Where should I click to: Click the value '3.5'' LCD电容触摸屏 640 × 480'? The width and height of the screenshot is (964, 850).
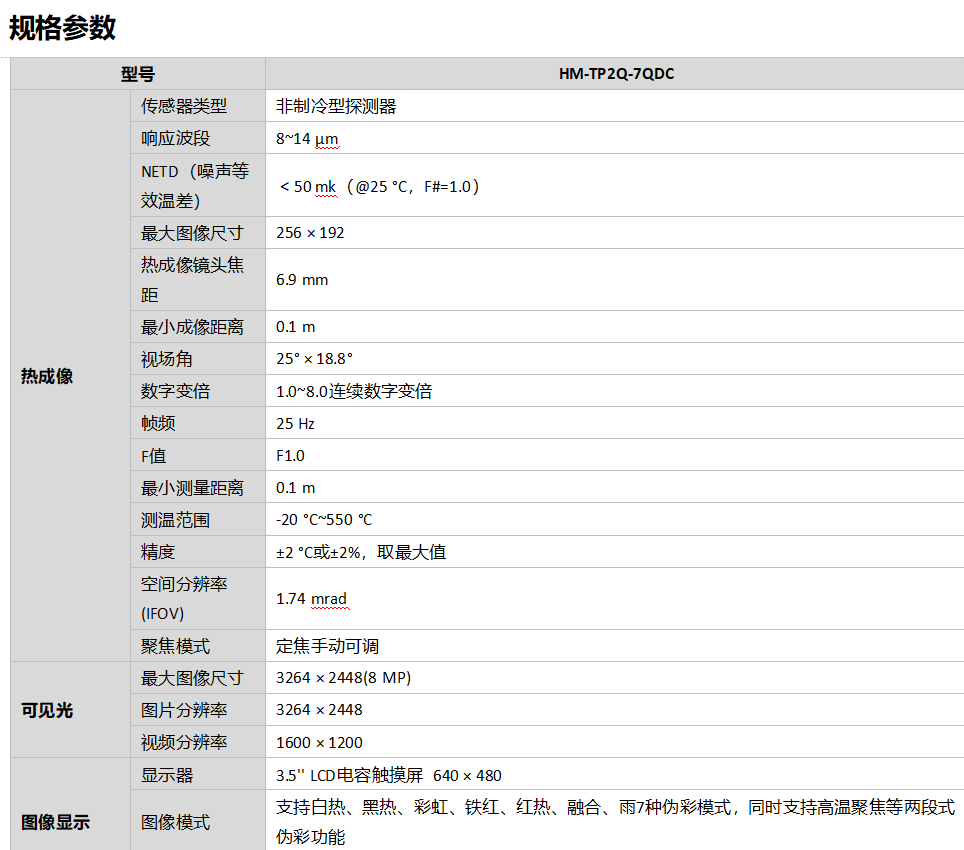[x=389, y=775]
